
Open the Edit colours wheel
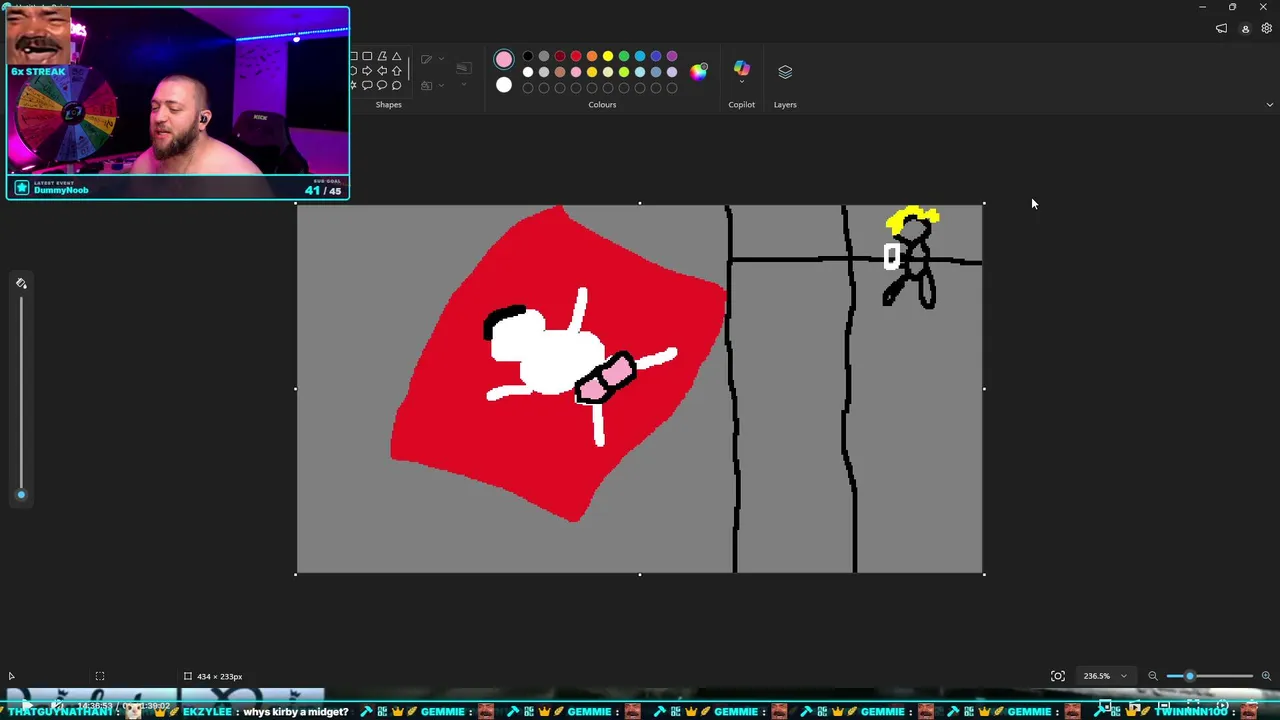(x=699, y=71)
